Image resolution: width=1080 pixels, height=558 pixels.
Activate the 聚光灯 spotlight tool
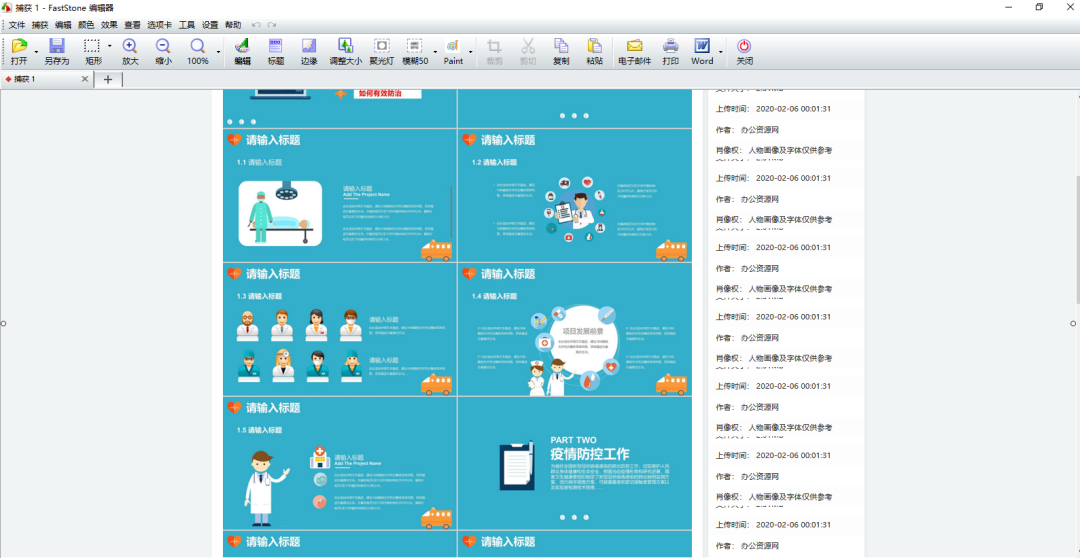[x=381, y=52]
